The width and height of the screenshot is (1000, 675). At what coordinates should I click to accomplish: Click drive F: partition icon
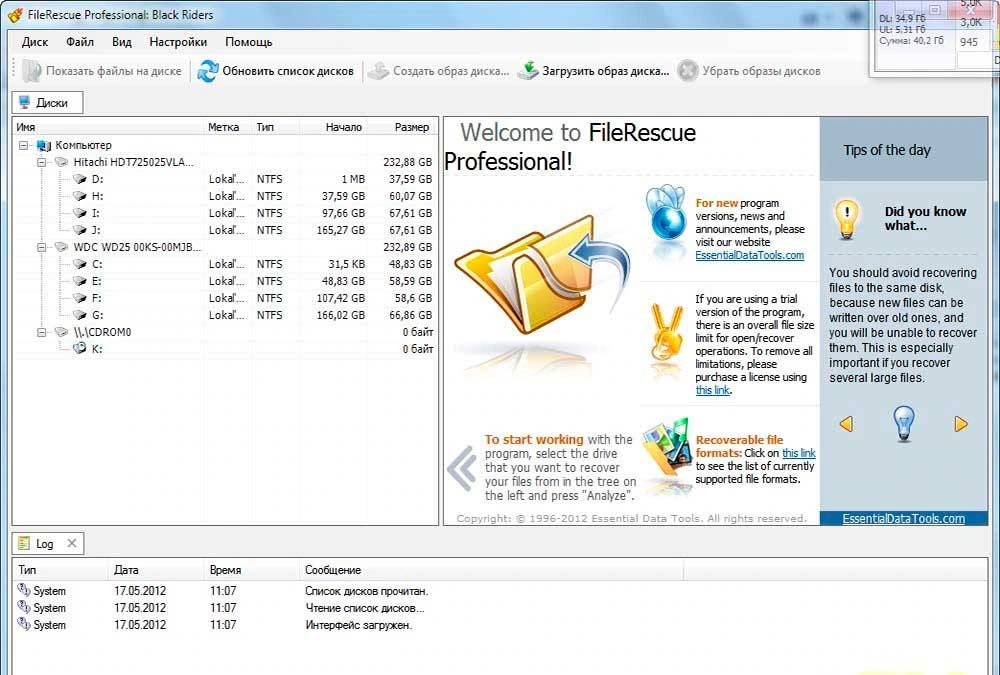(x=80, y=298)
